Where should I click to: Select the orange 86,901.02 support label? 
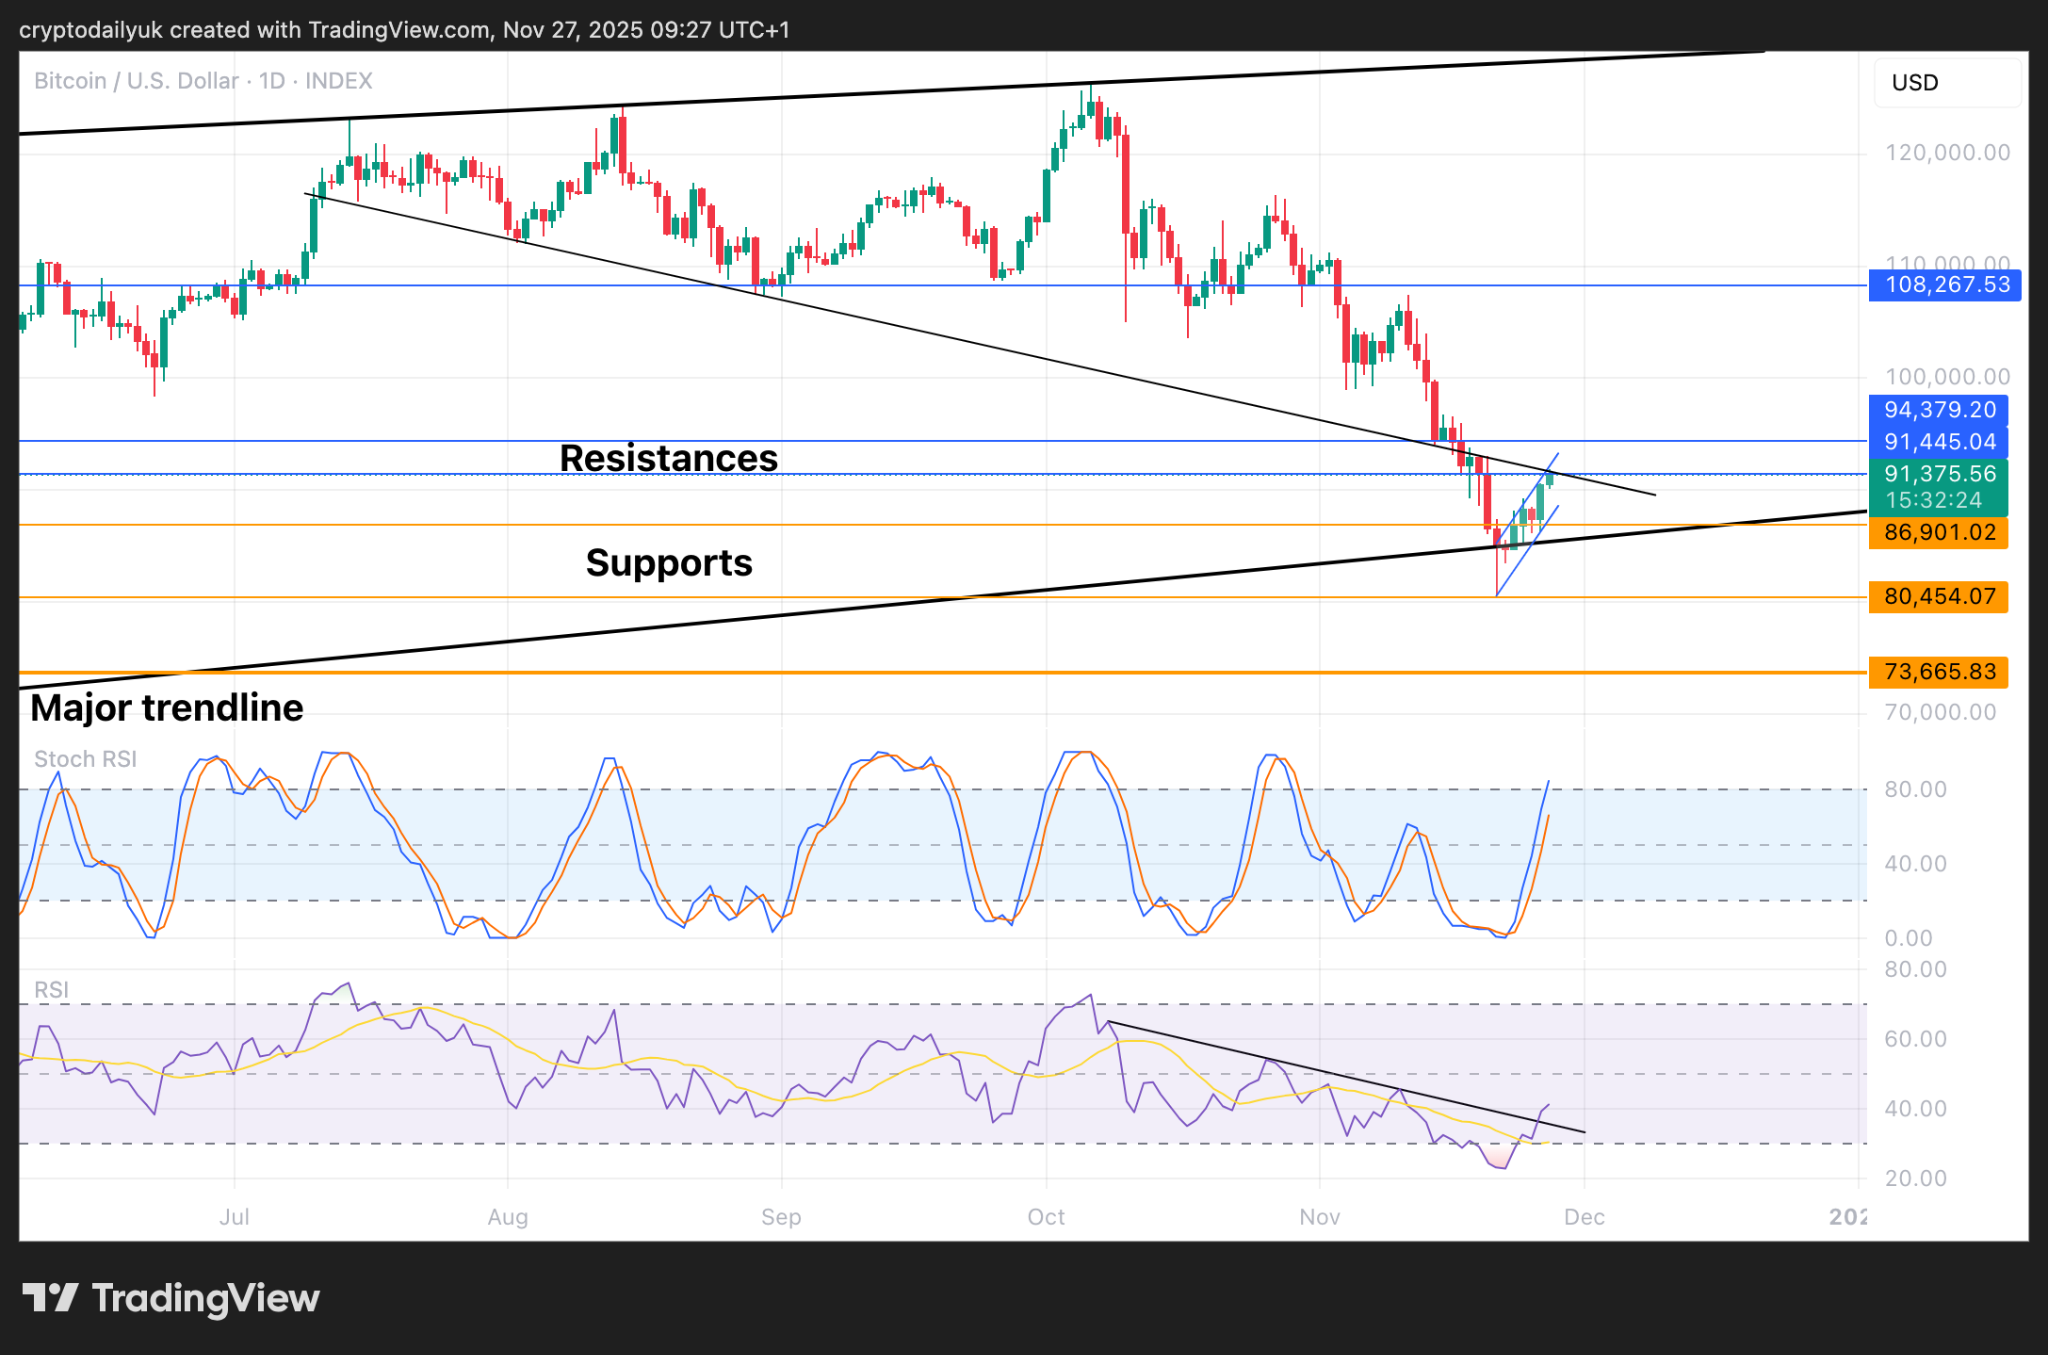coord(1939,533)
